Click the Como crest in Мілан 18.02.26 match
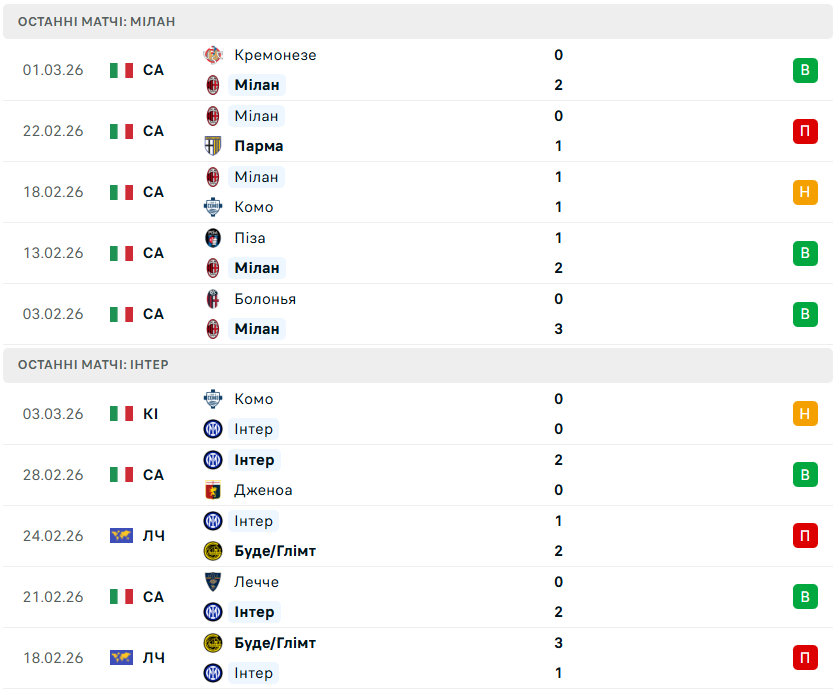This screenshot has width=839, height=692. click(x=212, y=207)
